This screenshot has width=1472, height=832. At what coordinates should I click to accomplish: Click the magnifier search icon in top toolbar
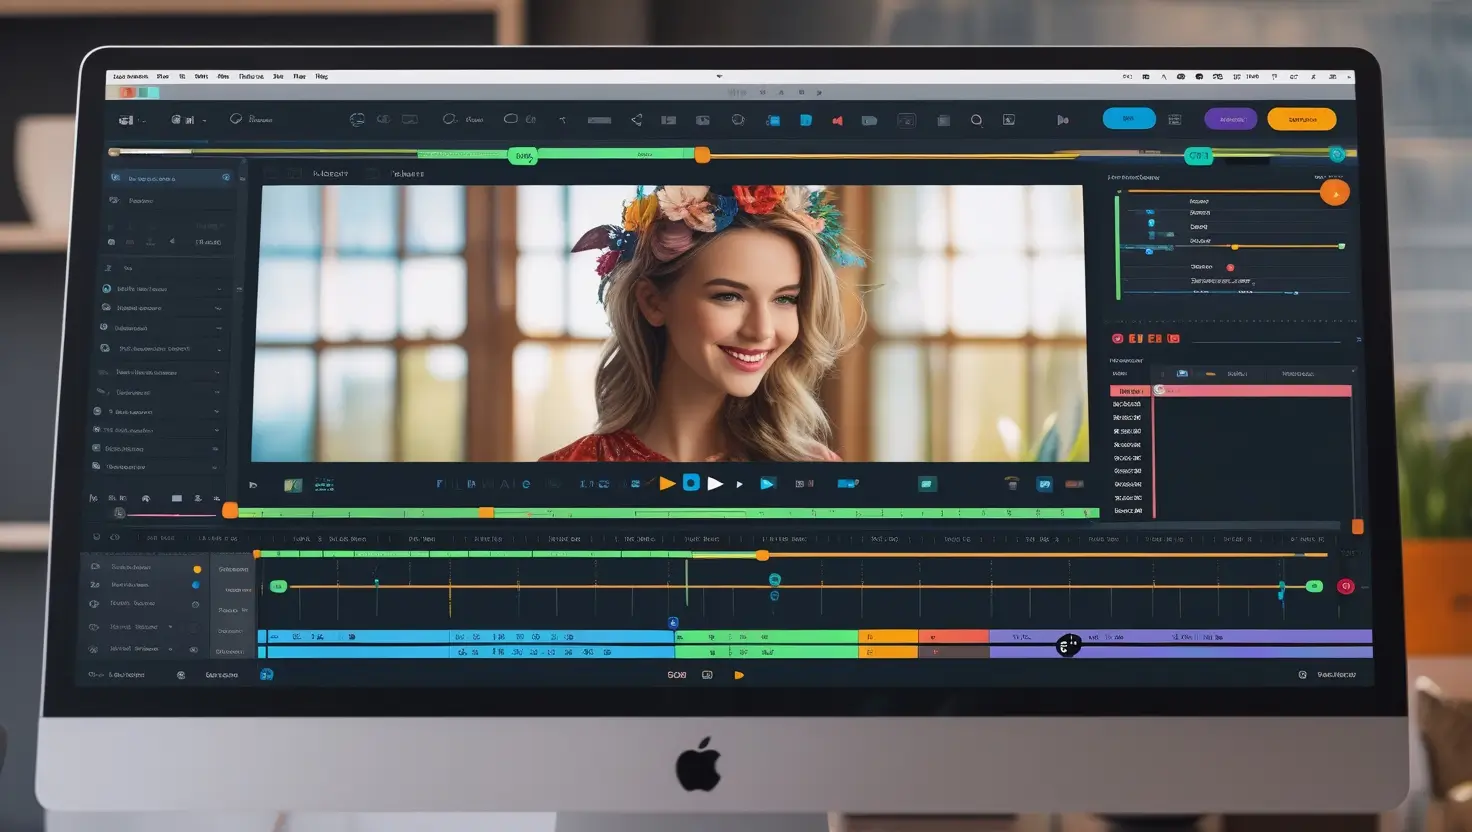[976, 120]
